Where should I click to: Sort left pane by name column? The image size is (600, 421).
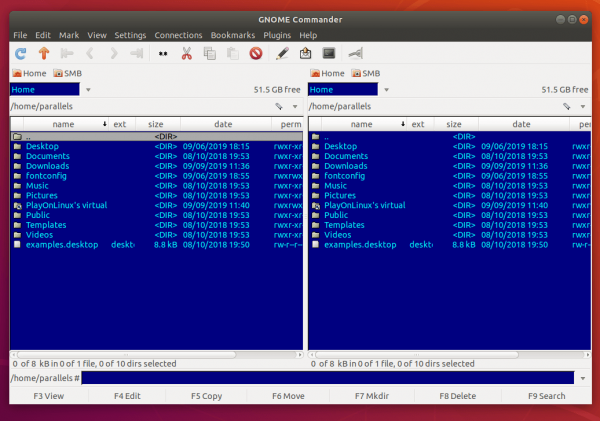66,124
